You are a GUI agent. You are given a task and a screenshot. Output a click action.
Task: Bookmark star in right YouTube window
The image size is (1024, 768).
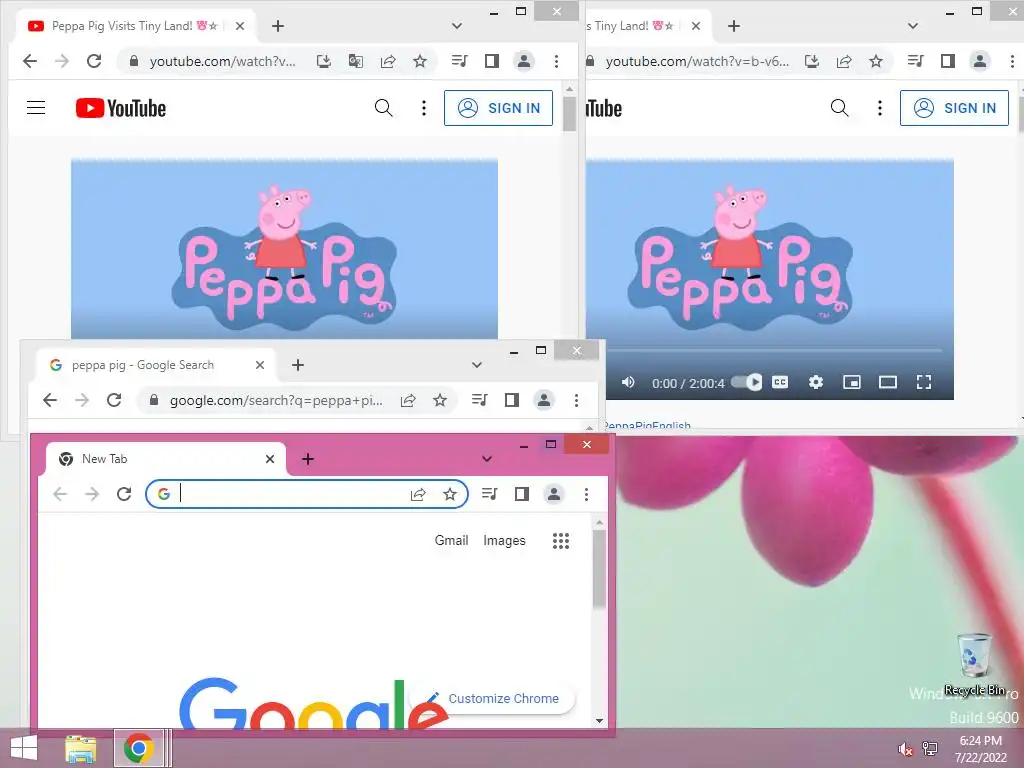(x=876, y=61)
